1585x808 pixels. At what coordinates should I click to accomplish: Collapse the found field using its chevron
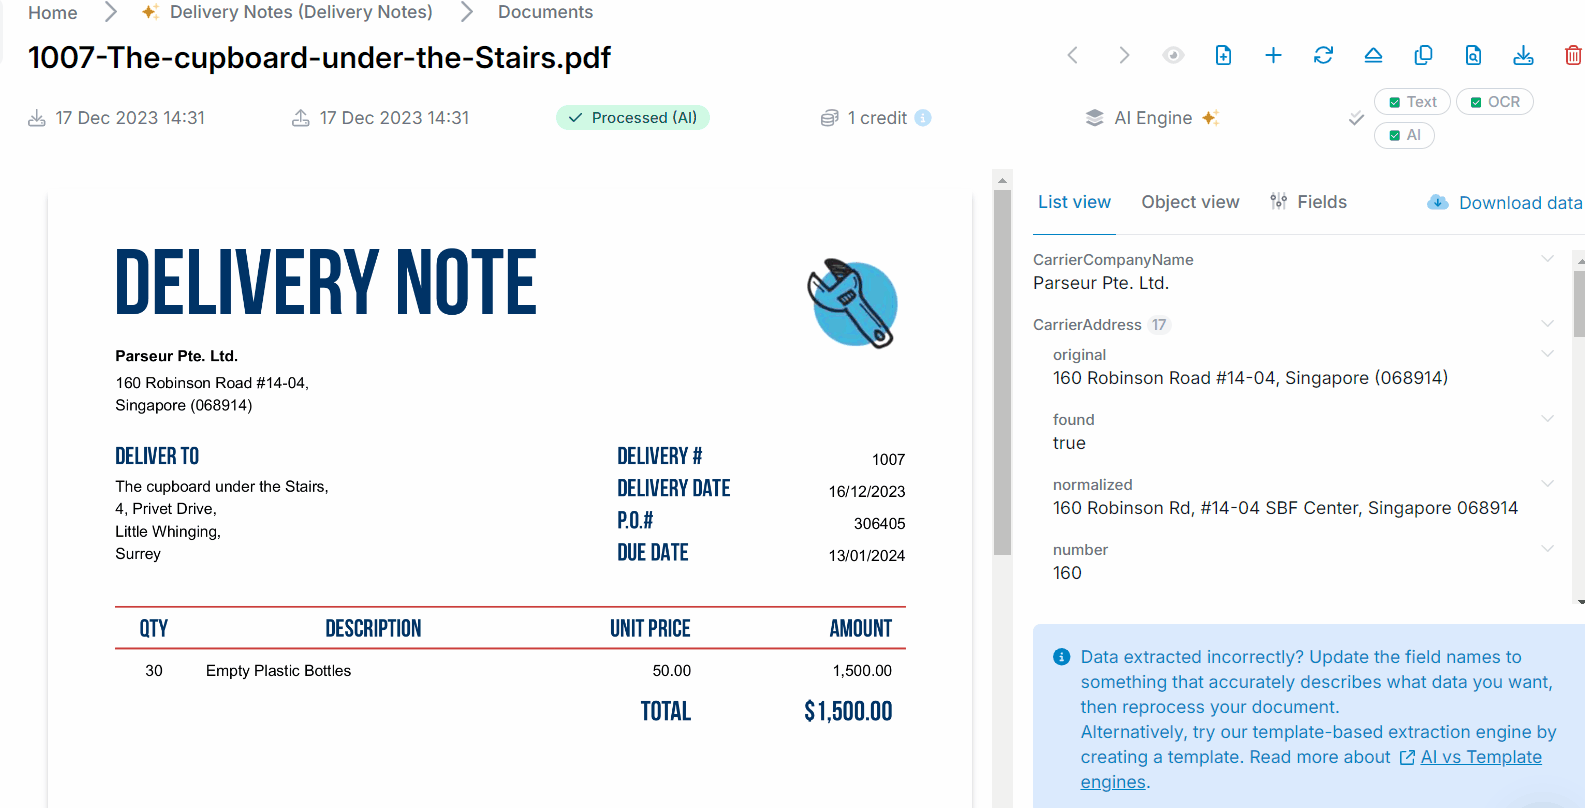pyautogui.click(x=1547, y=417)
